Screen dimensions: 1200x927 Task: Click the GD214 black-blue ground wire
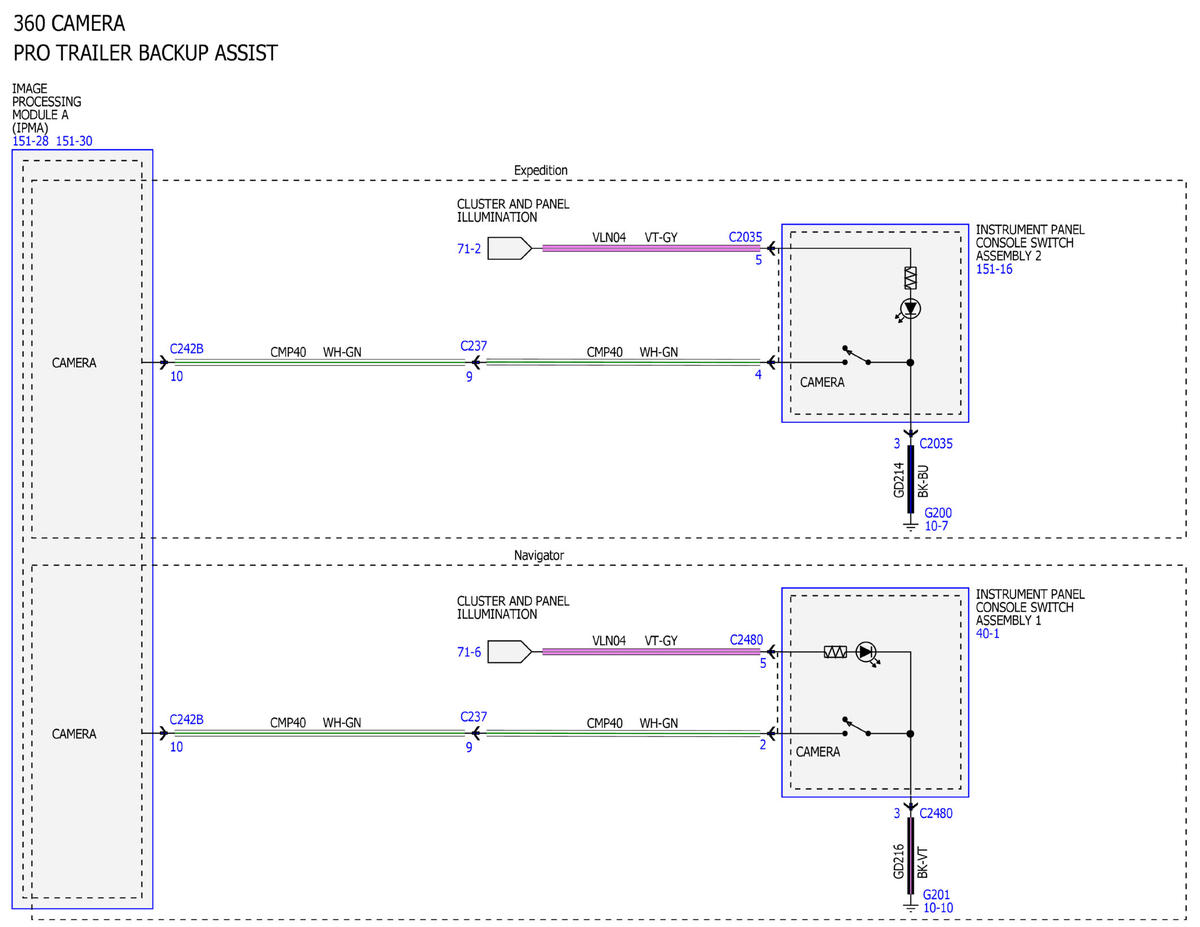(910, 482)
